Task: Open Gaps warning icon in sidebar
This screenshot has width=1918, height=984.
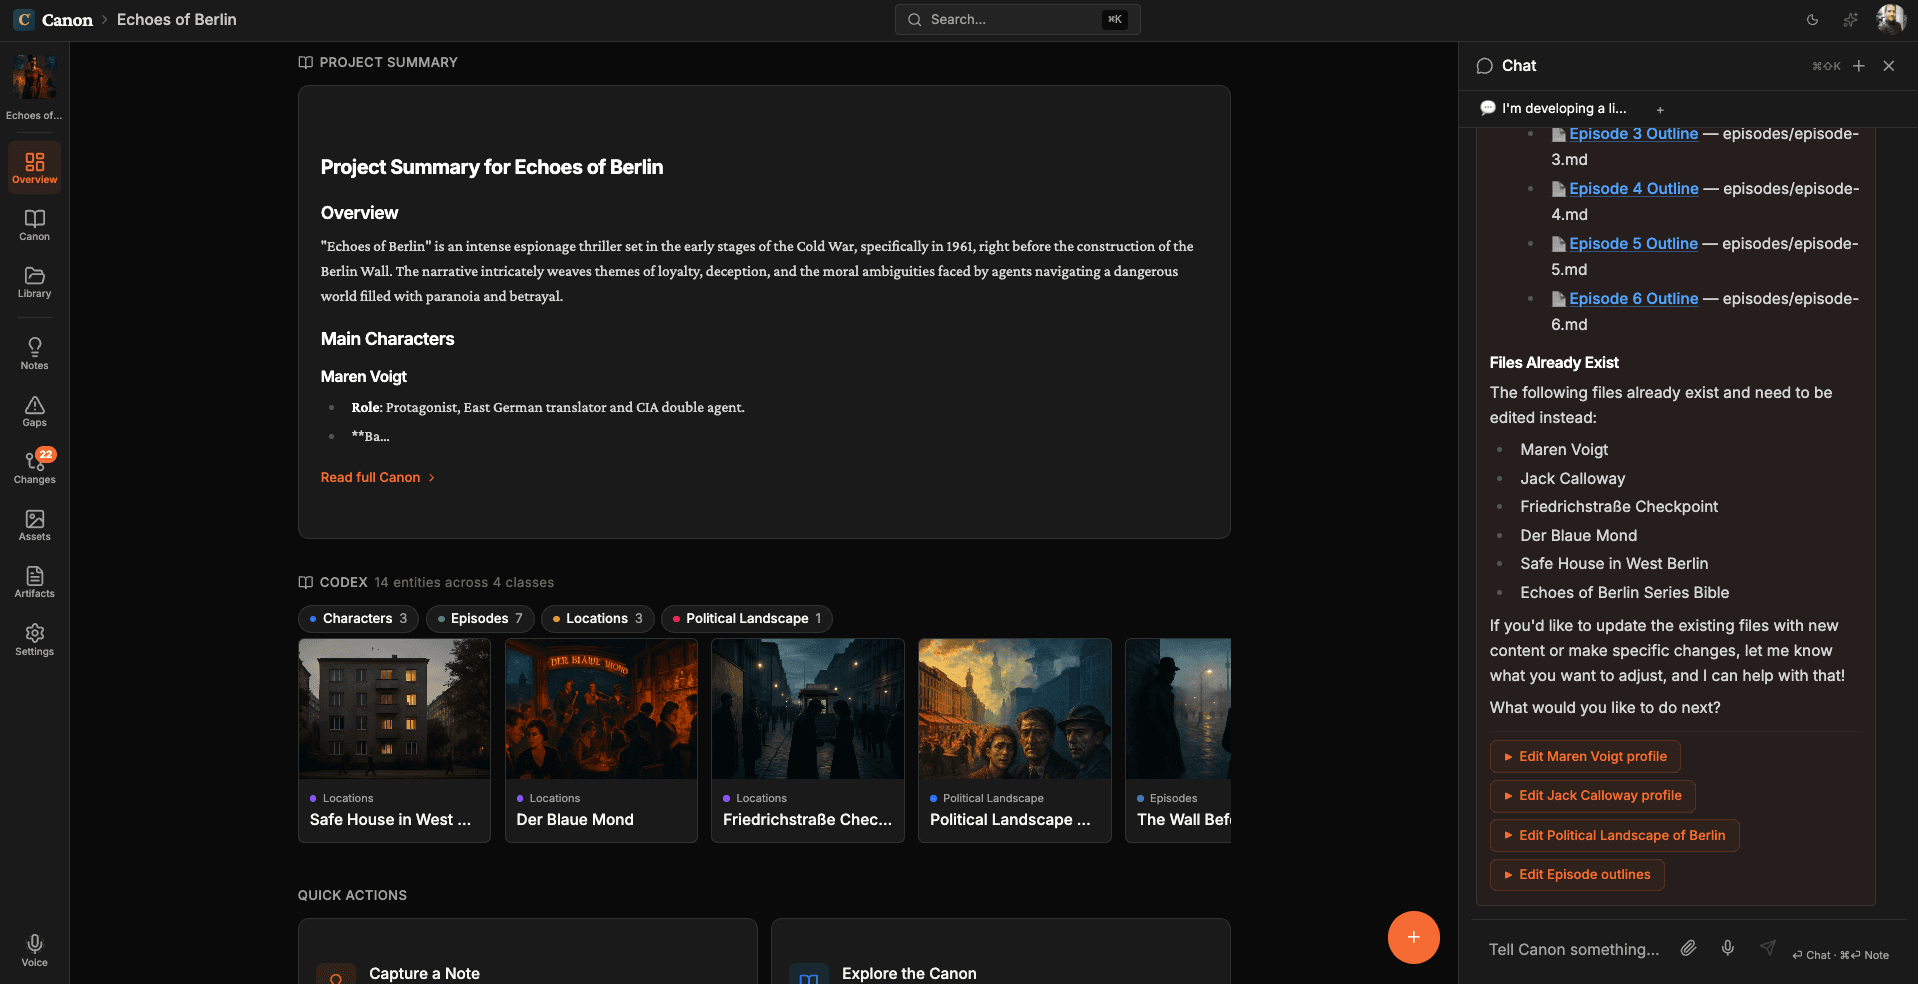Action: coord(35,410)
